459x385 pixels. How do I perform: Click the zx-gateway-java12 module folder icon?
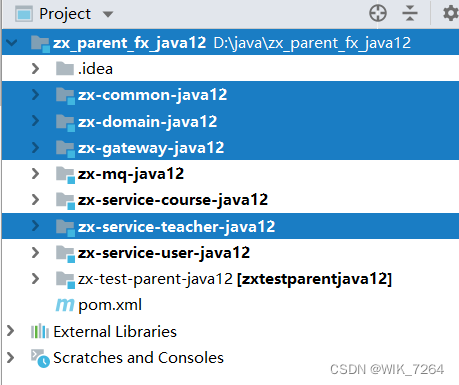pyautogui.click(x=65, y=149)
